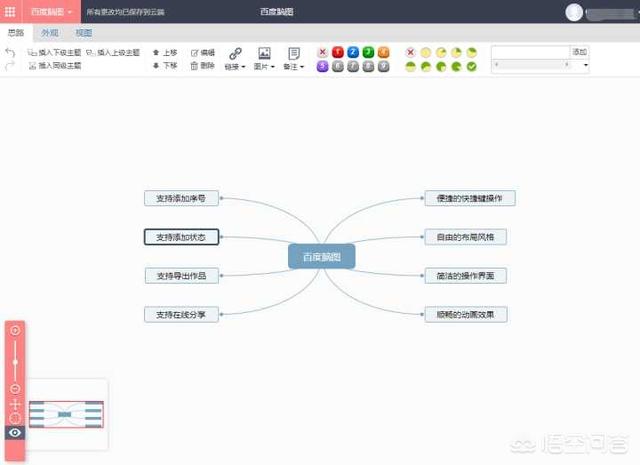Click 下移 to move node down
The height and width of the screenshot is (465, 640).
(x=165, y=65)
